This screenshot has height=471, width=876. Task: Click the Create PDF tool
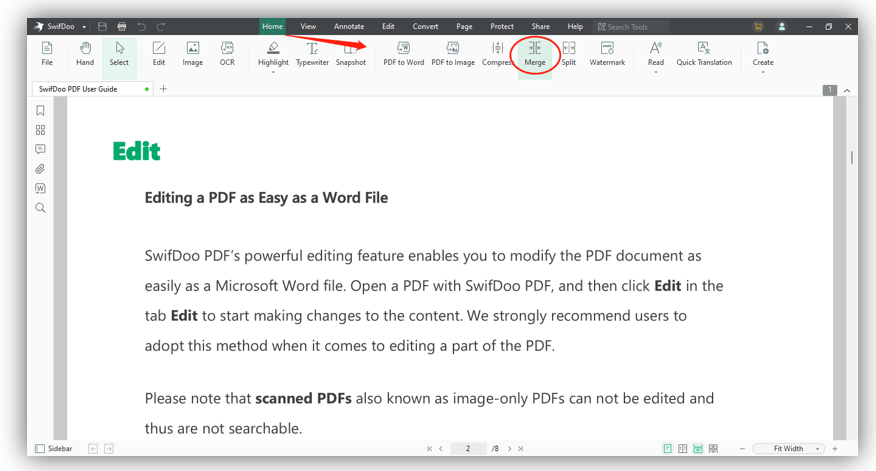pos(763,53)
